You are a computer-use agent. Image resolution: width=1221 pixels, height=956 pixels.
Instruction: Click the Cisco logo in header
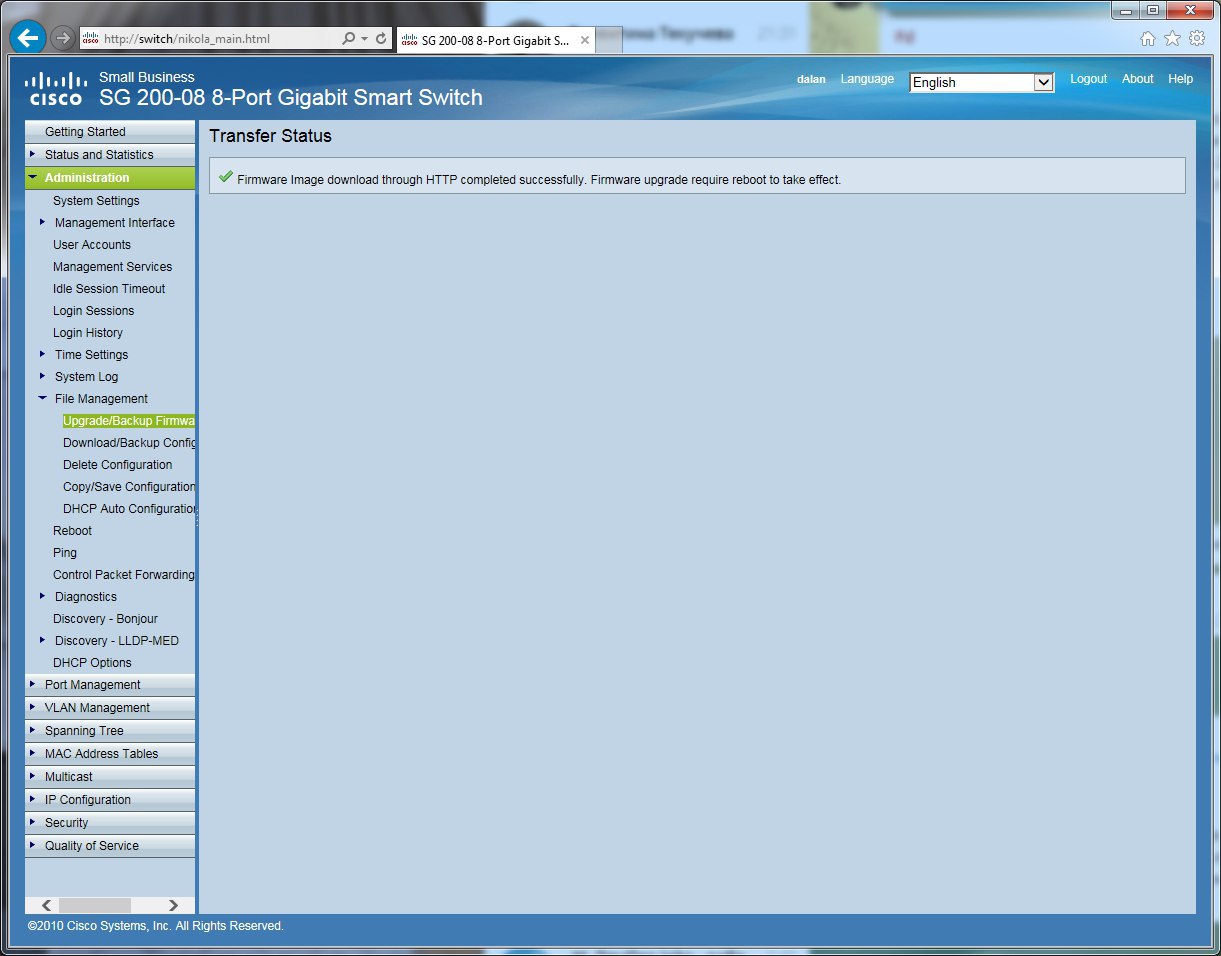(56, 88)
